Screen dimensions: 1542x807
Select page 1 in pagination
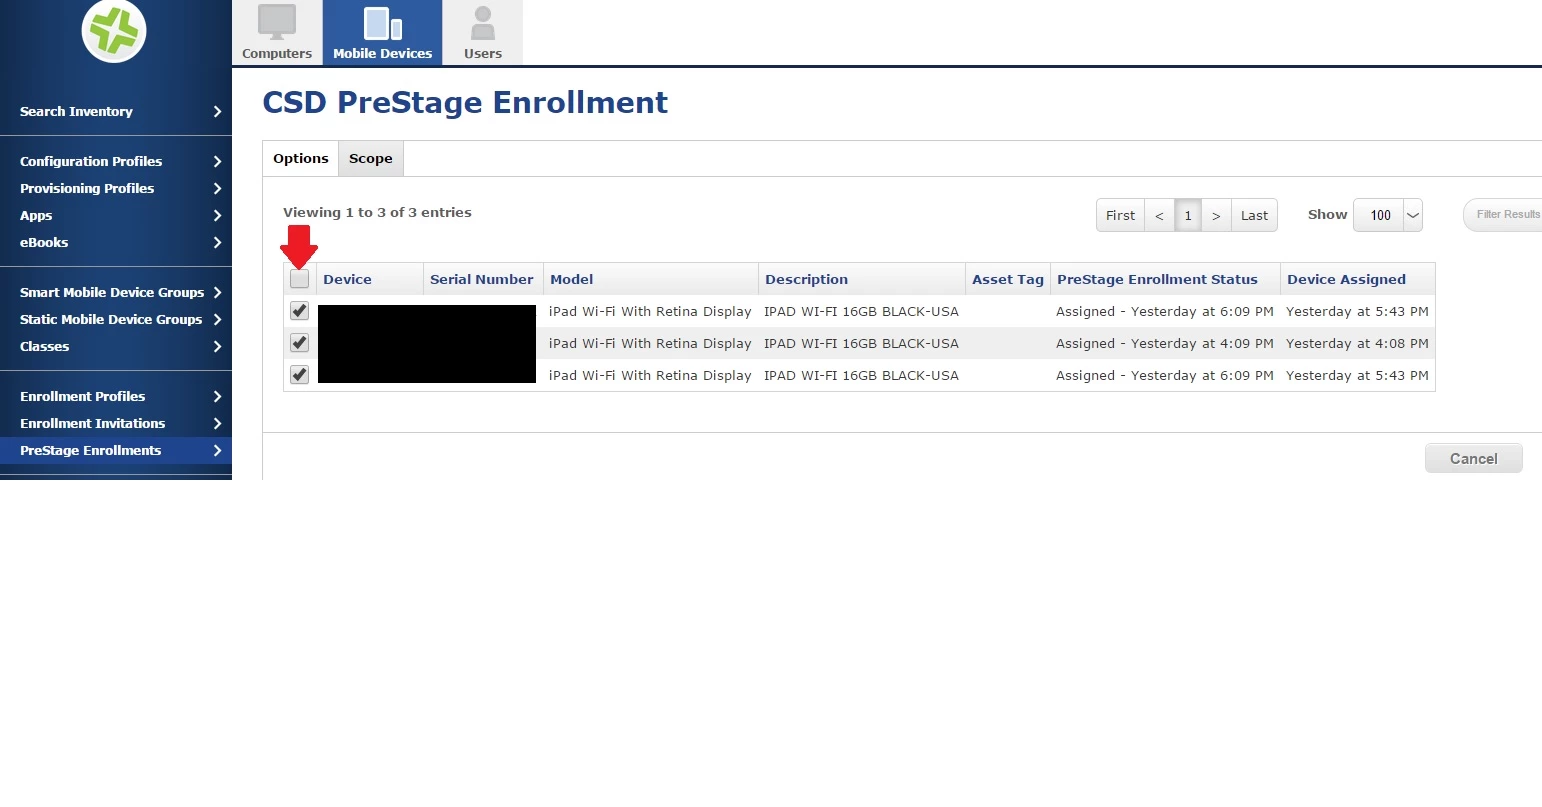pos(1188,215)
